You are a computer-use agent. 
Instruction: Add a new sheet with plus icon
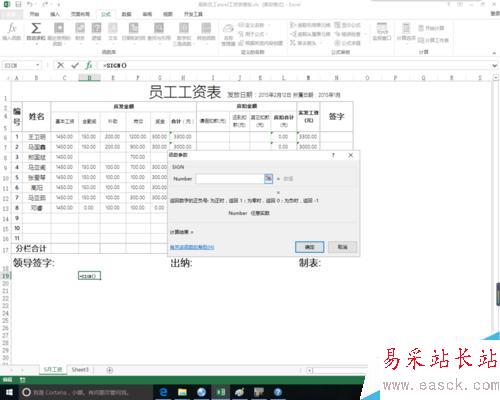109,370
